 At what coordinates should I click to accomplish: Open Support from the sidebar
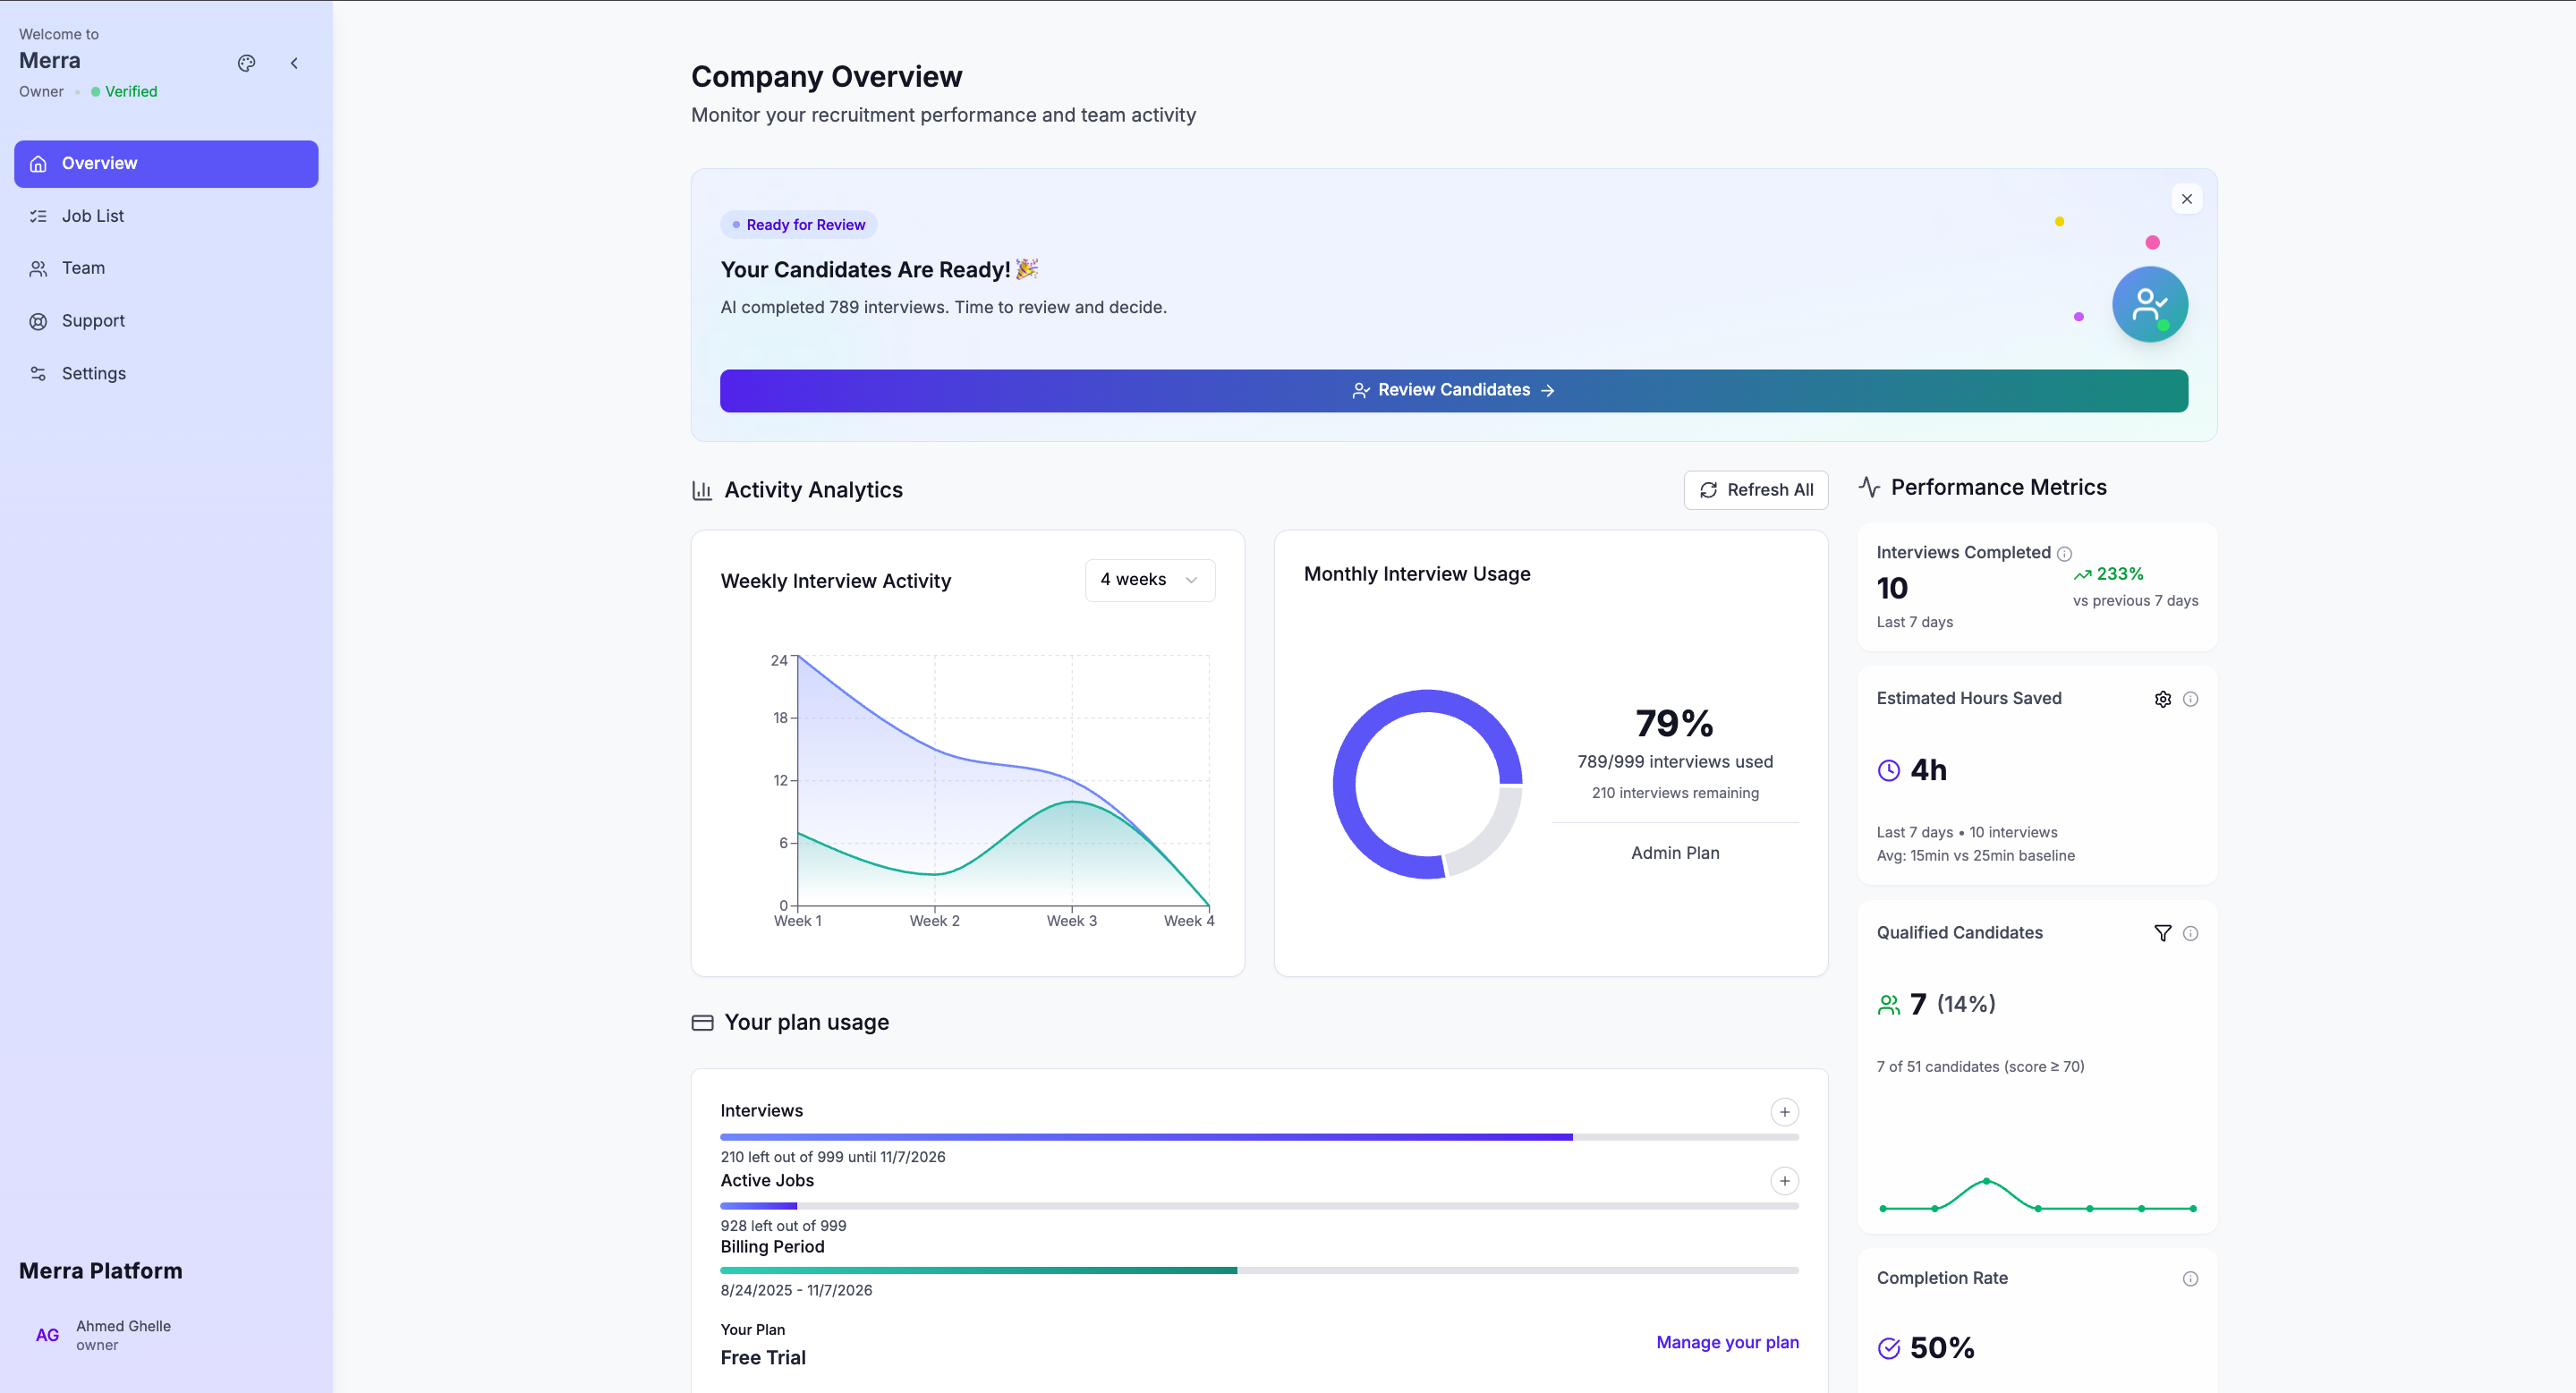pyautogui.click(x=93, y=321)
